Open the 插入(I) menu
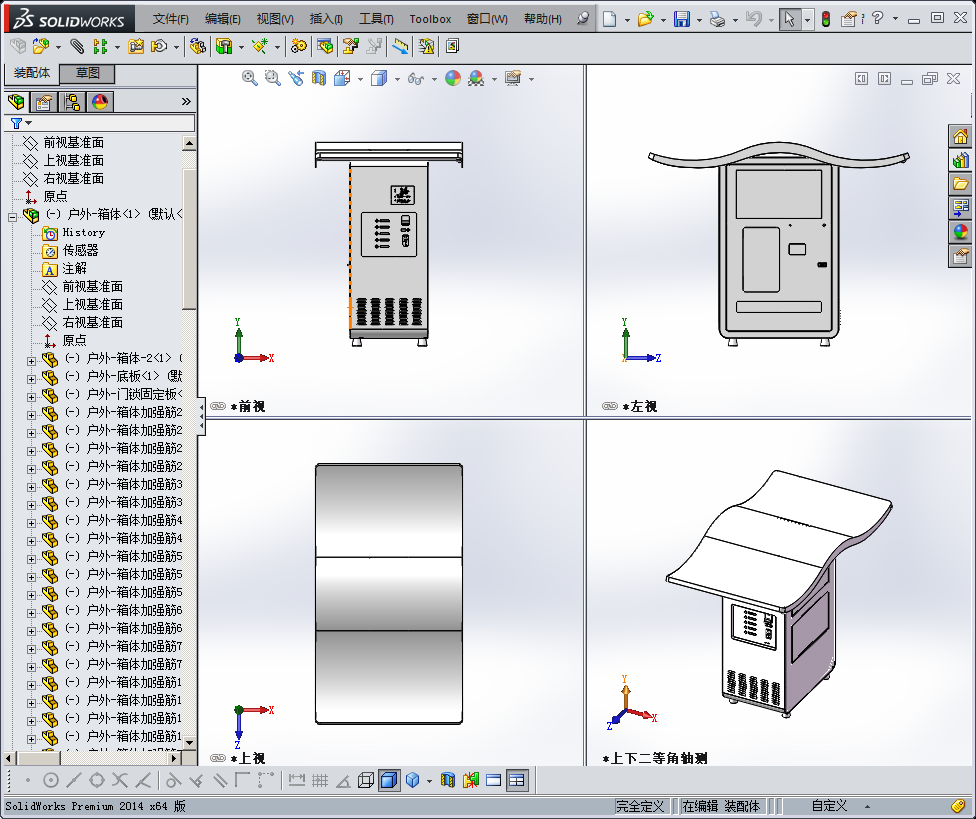Screen dimensions: 976x819 326,19
